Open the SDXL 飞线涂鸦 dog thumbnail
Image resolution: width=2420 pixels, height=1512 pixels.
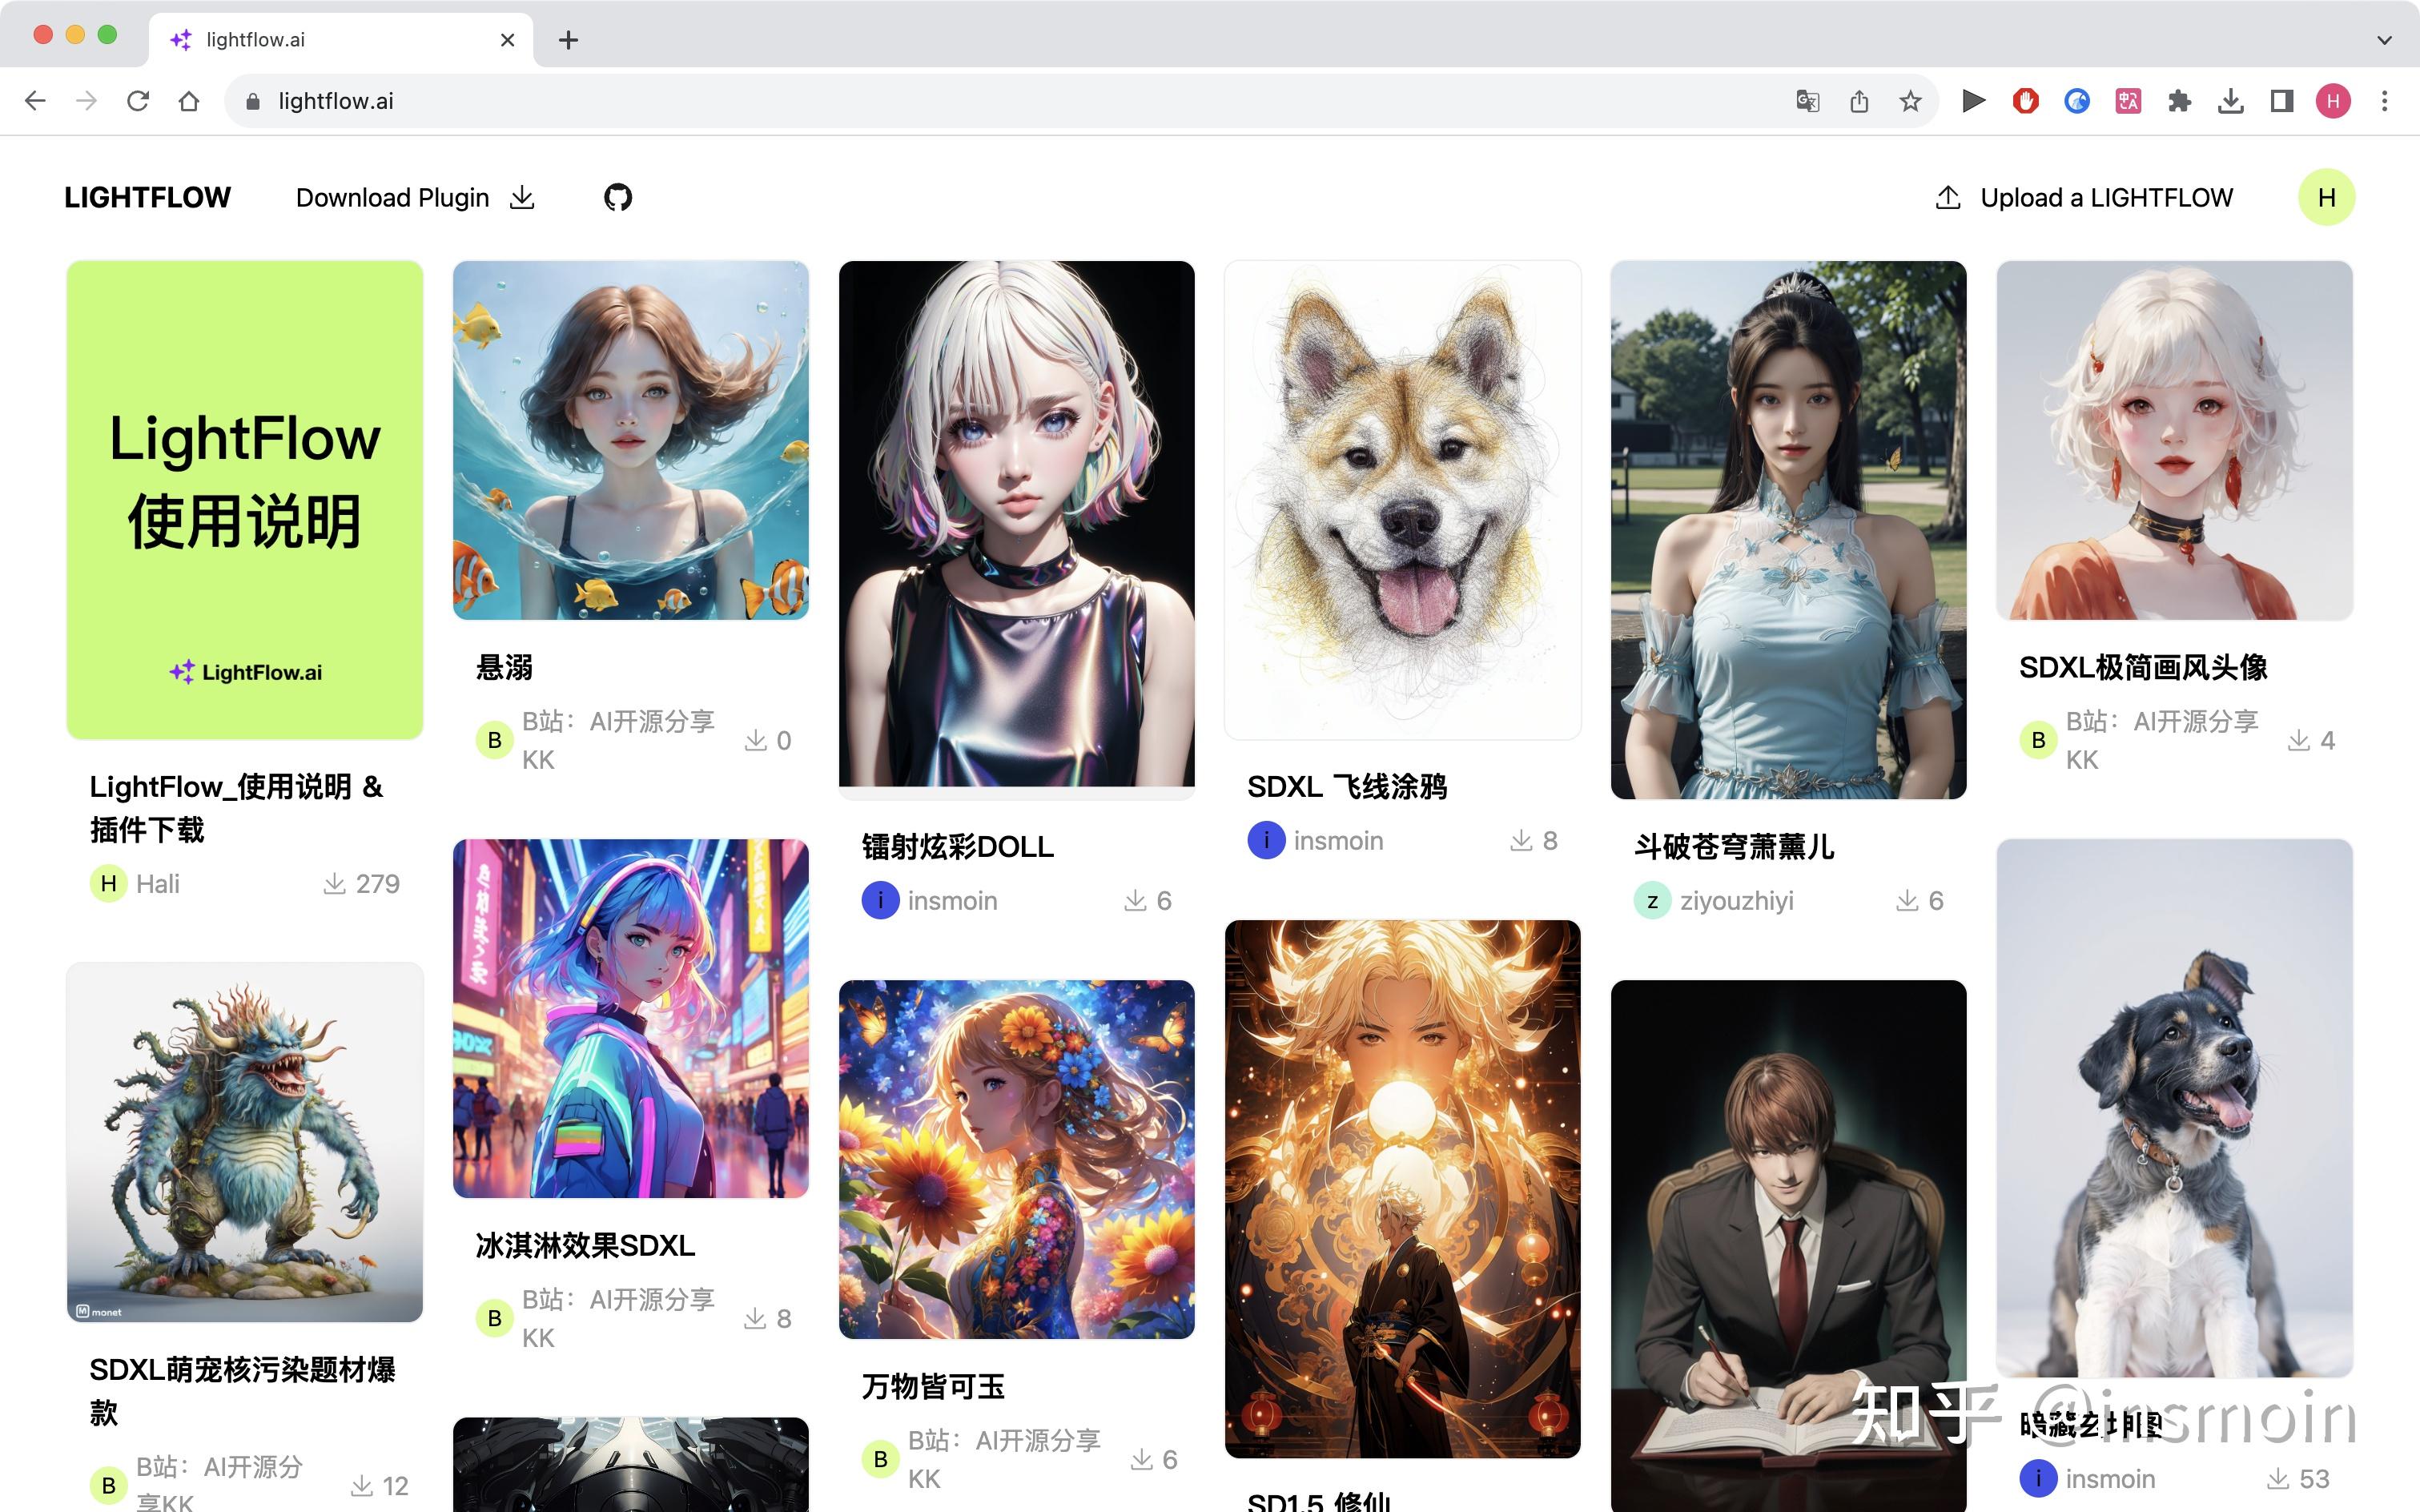[1402, 500]
